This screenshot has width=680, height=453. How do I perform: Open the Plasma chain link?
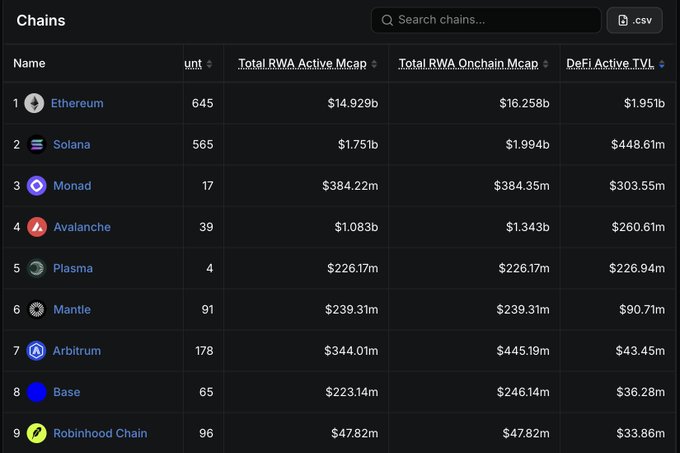(x=73, y=268)
